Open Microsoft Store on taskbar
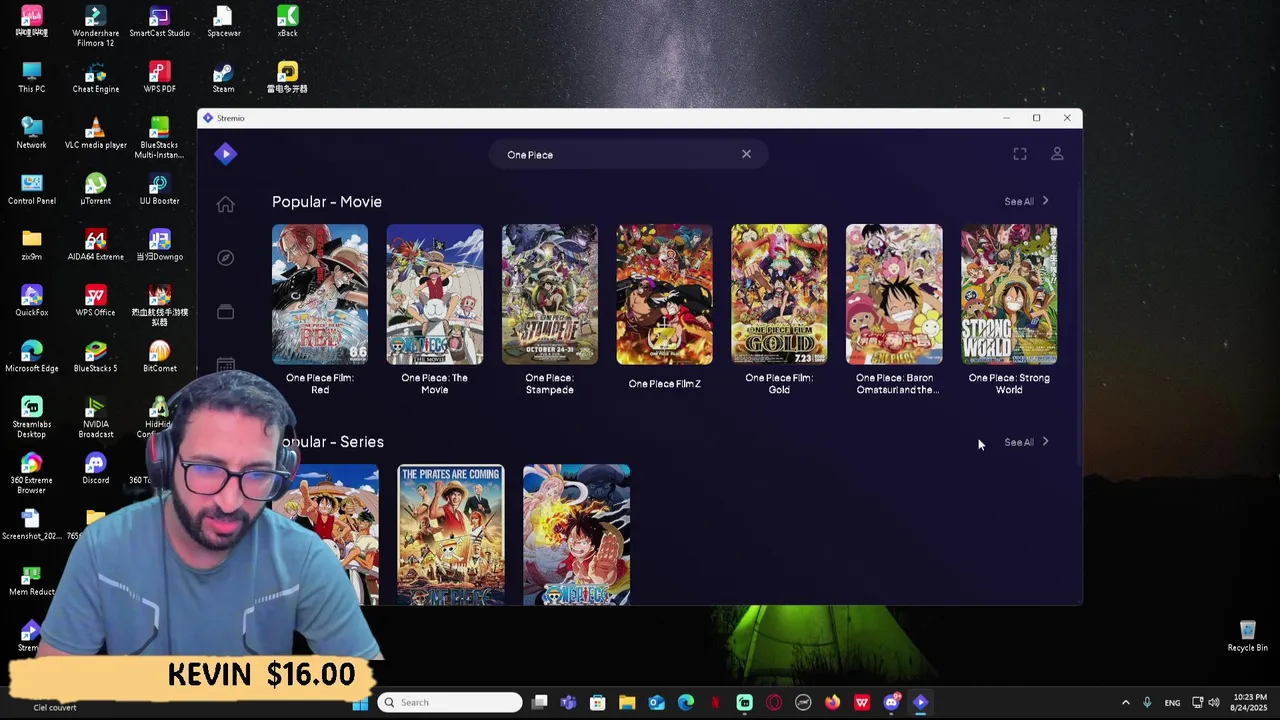 click(x=597, y=702)
